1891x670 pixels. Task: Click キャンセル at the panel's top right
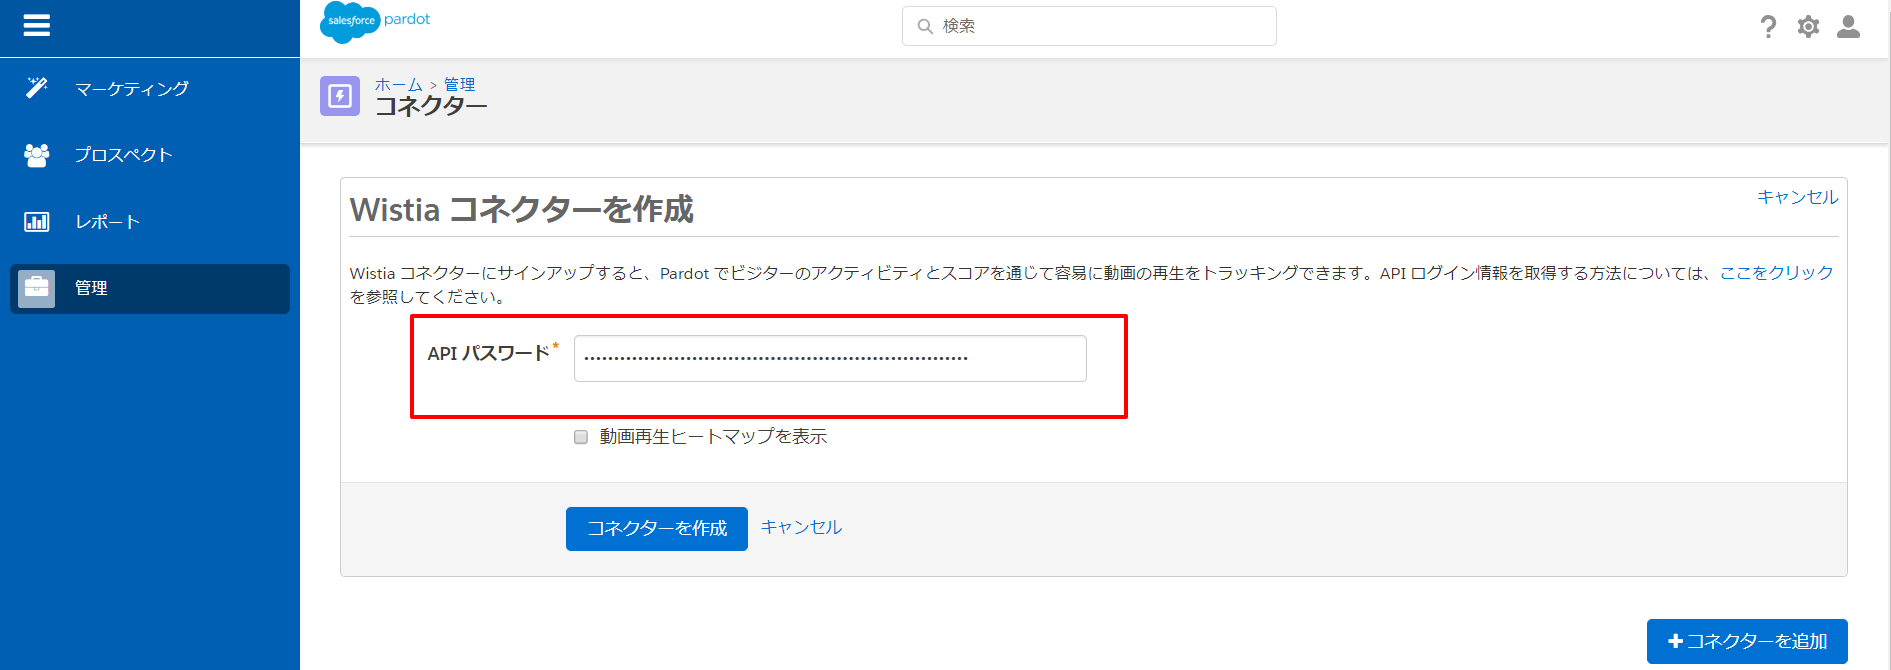coord(1797,197)
